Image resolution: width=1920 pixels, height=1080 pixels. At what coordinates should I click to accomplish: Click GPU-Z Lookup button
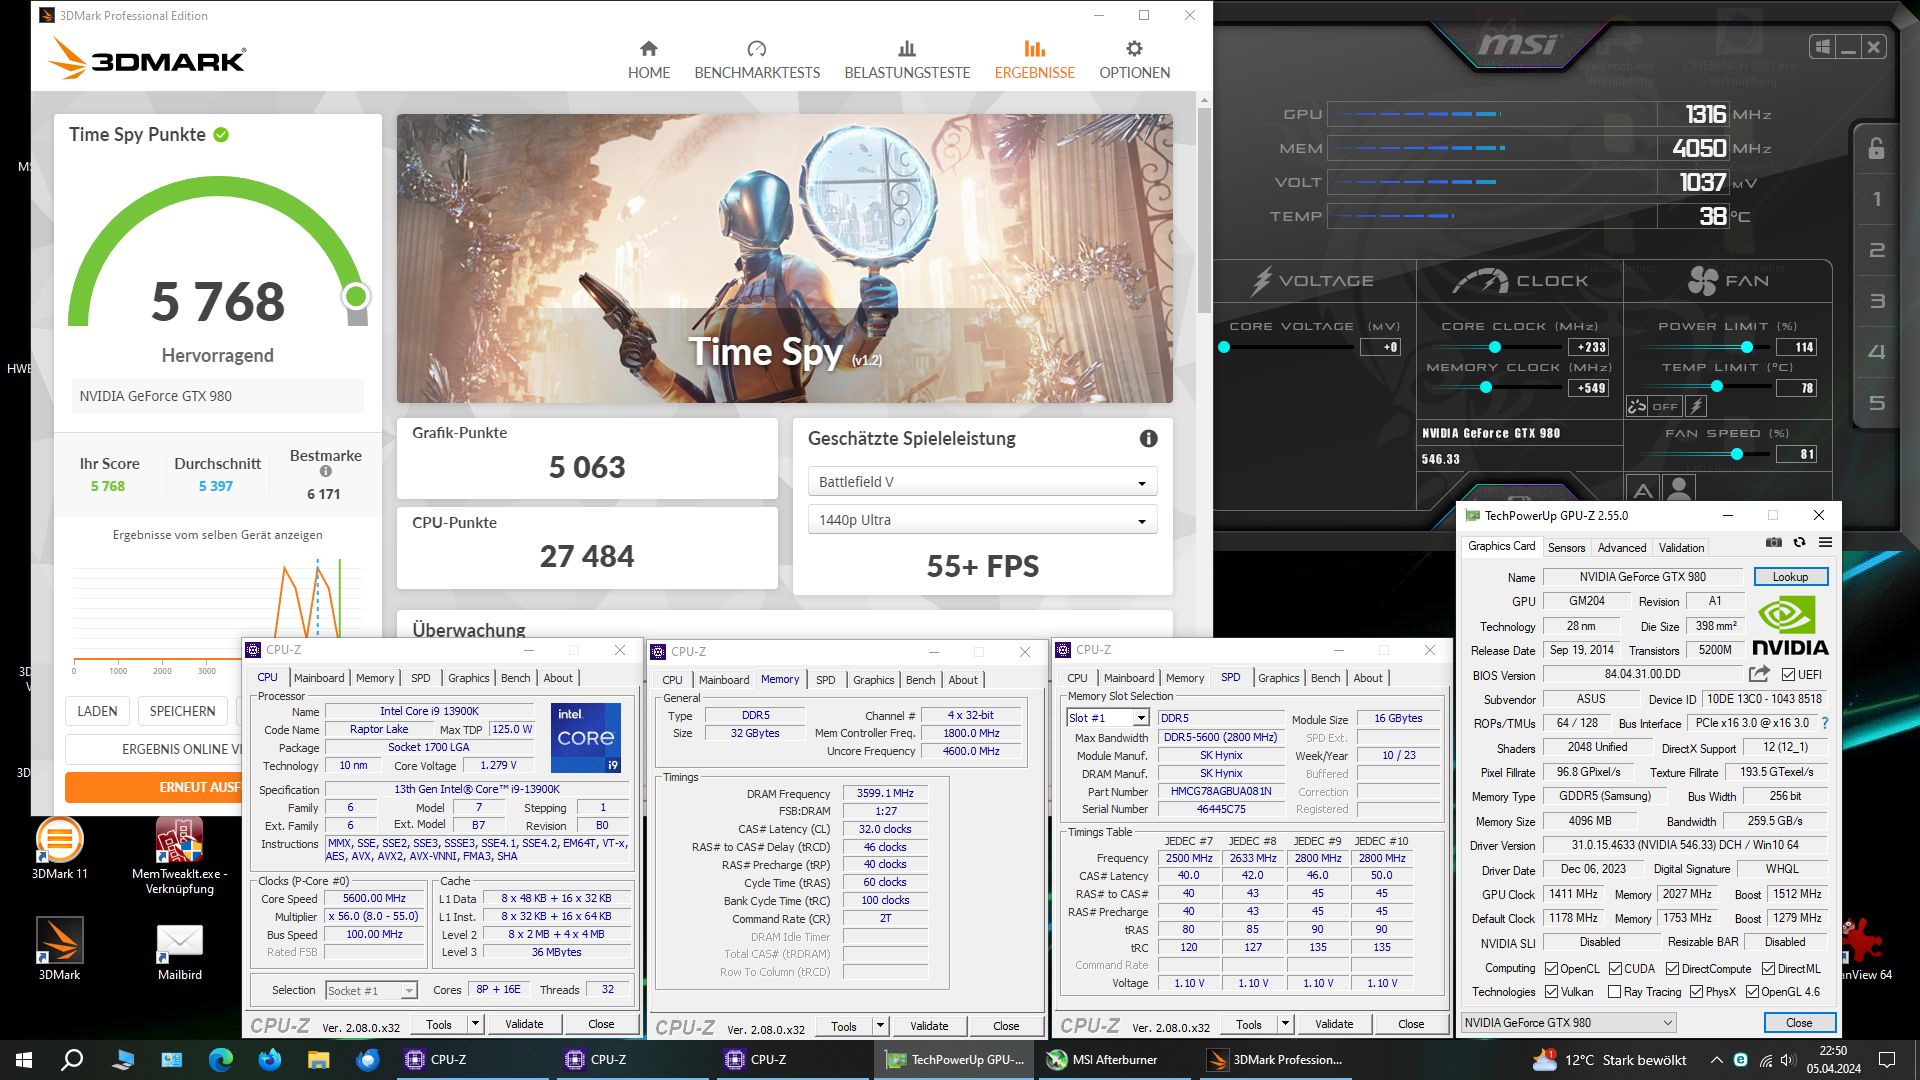pos(1790,577)
